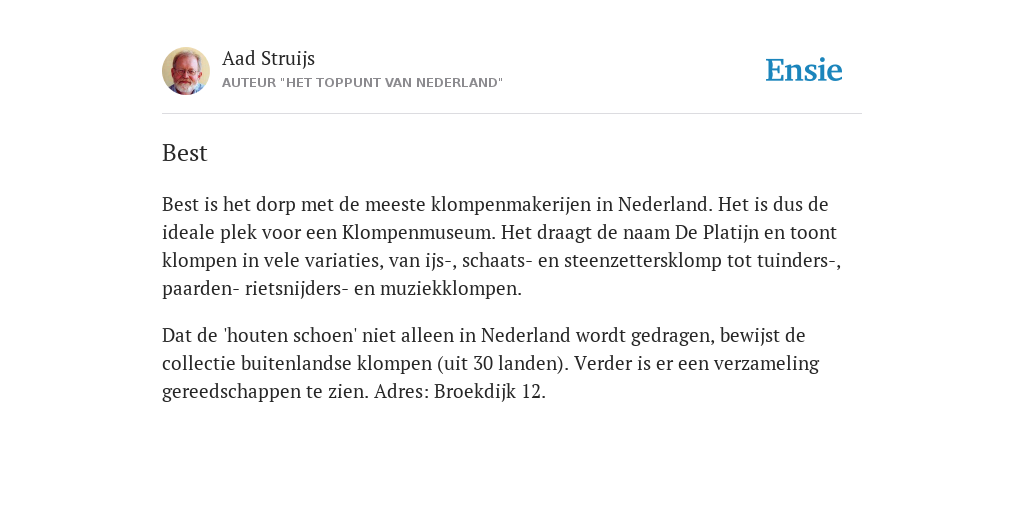Click the 'Best' article heading
Viewport: 1024px width, 512px height.
click(x=185, y=153)
